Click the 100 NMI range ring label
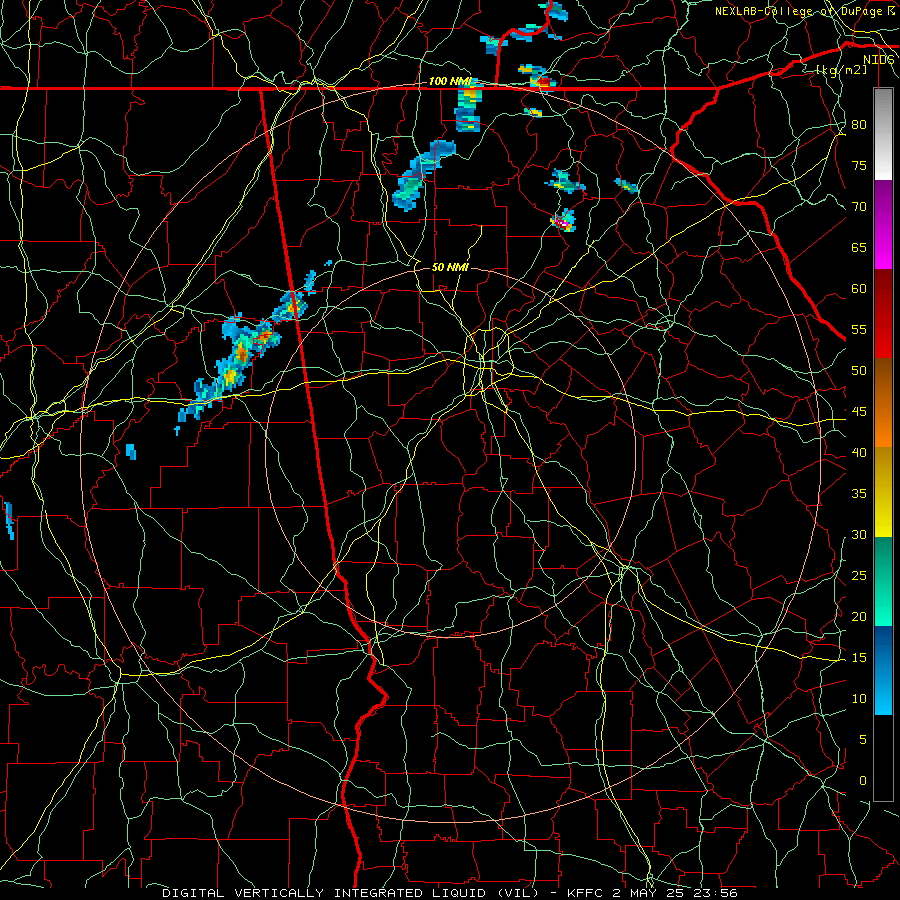900x900 pixels. 451,82
